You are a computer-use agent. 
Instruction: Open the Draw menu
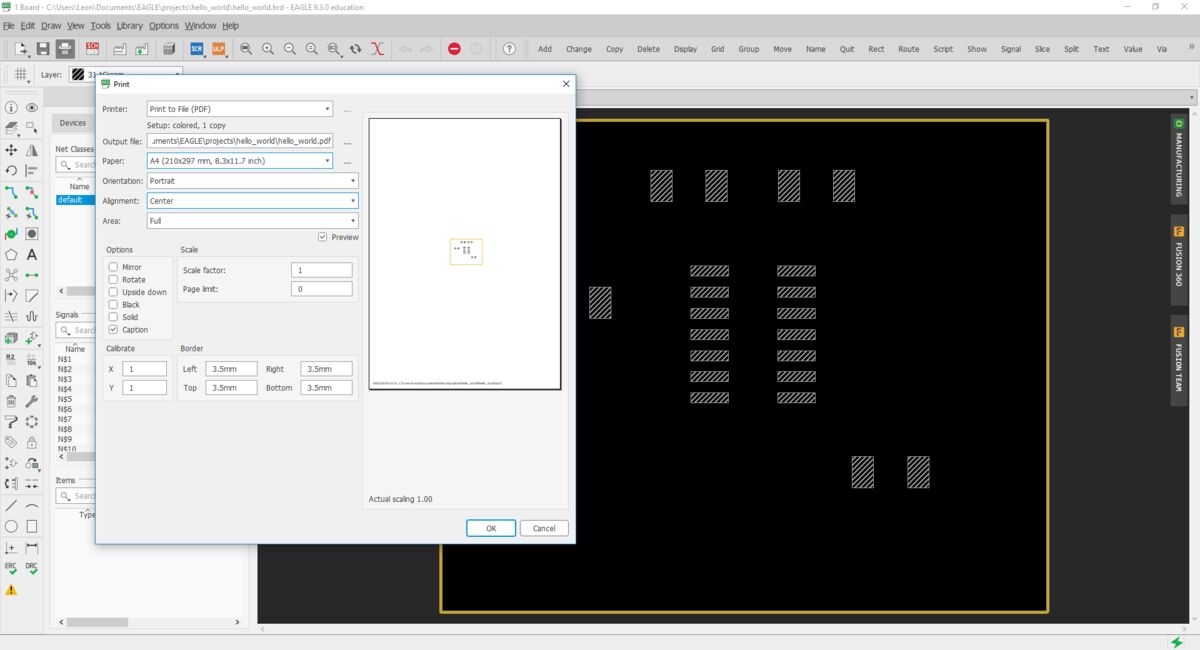pyautogui.click(x=50, y=25)
